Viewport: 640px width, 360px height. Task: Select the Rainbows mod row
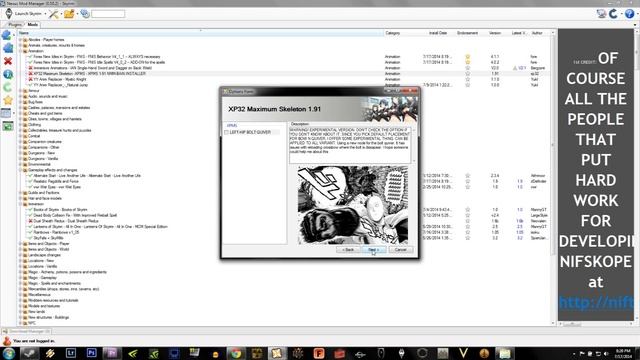click(56, 232)
